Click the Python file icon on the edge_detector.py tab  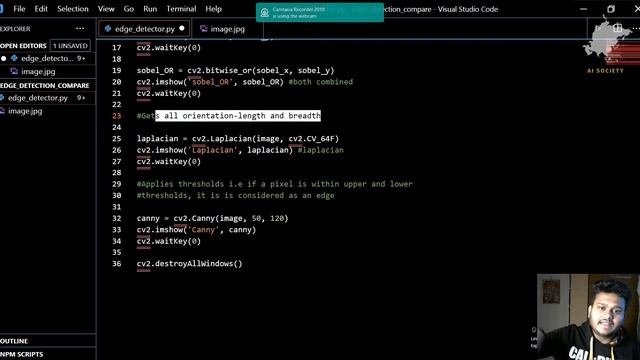(x=108, y=29)
